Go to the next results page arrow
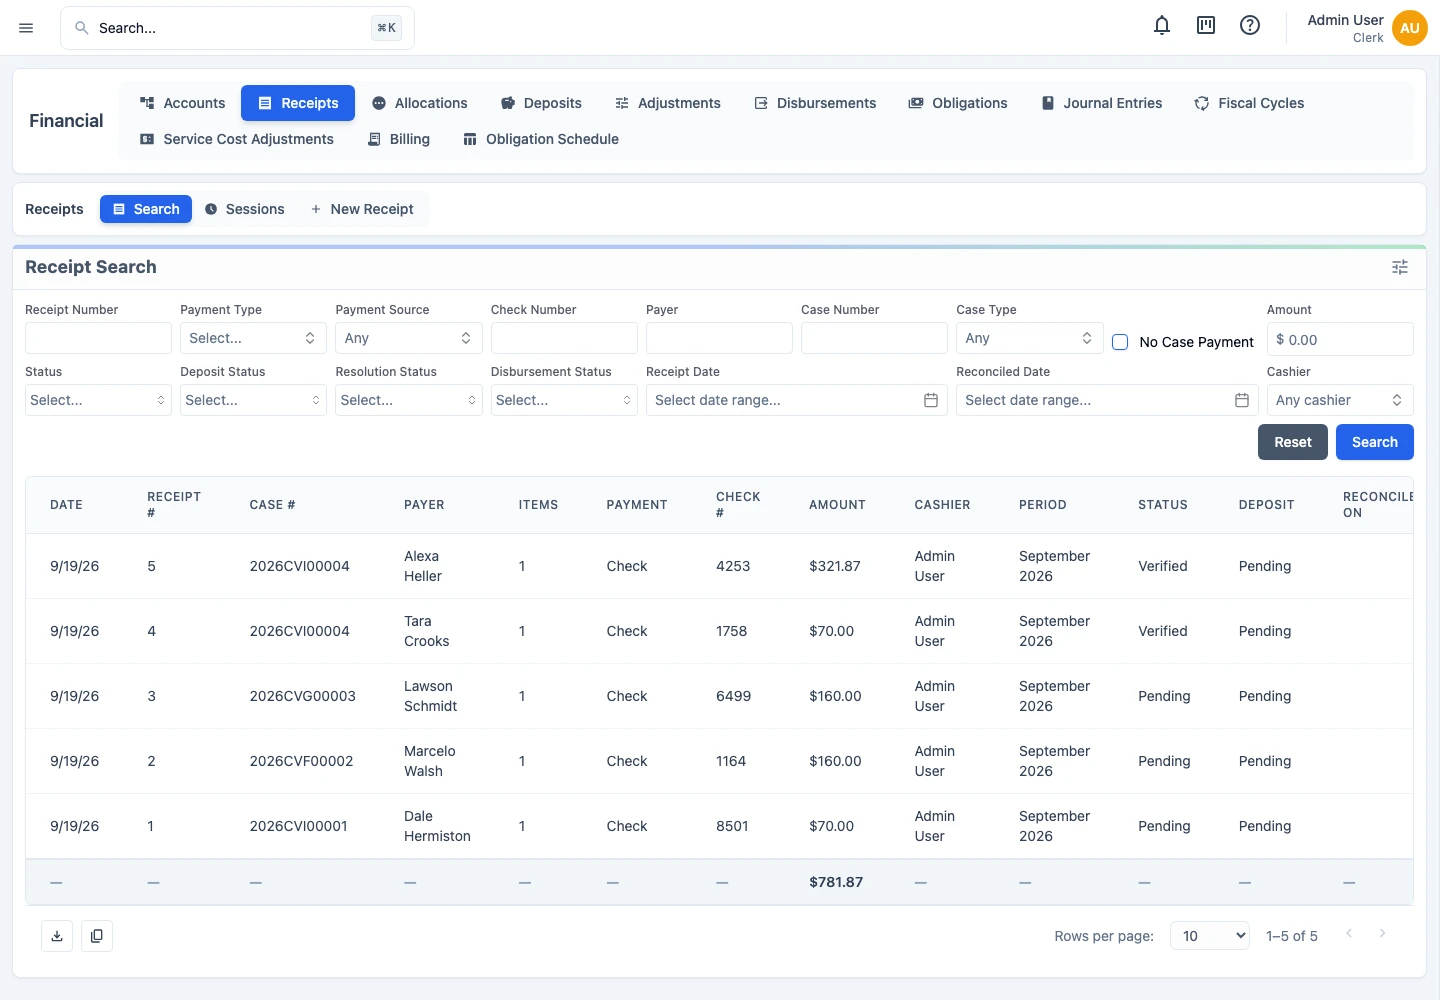The height and width of the screenshot is (1000, 1440). [x=1383, y=934]
